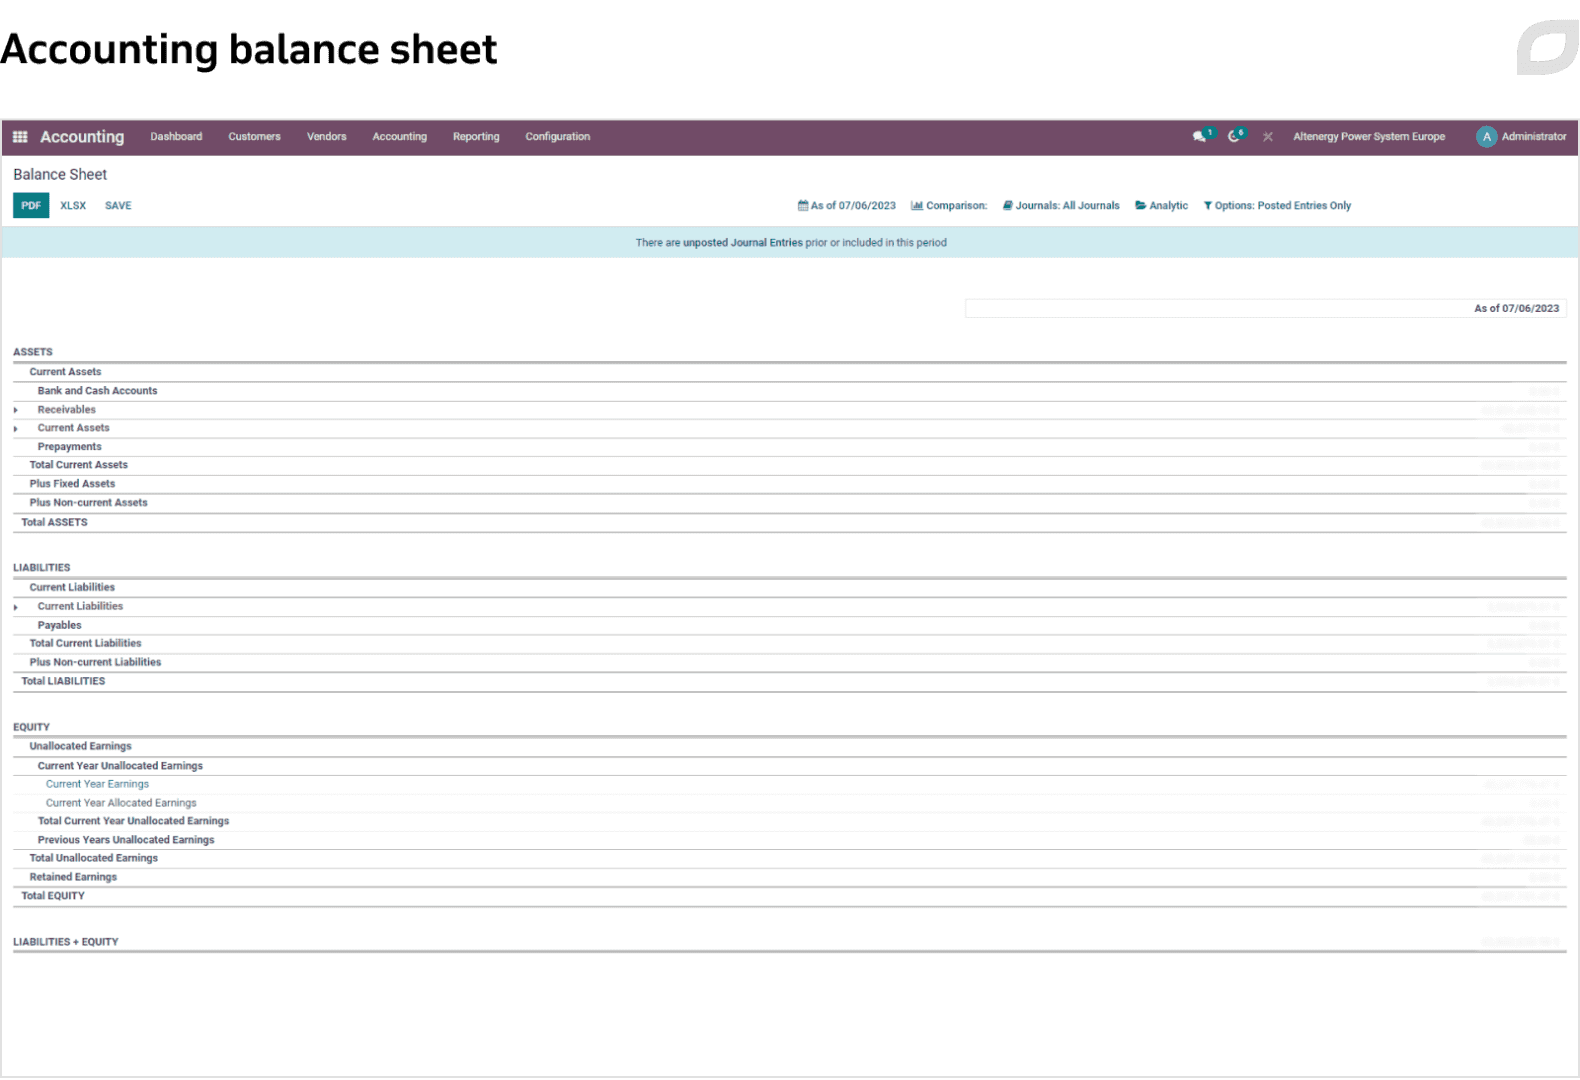
Task: Click the SAVE button
Action: coord(118,206)
